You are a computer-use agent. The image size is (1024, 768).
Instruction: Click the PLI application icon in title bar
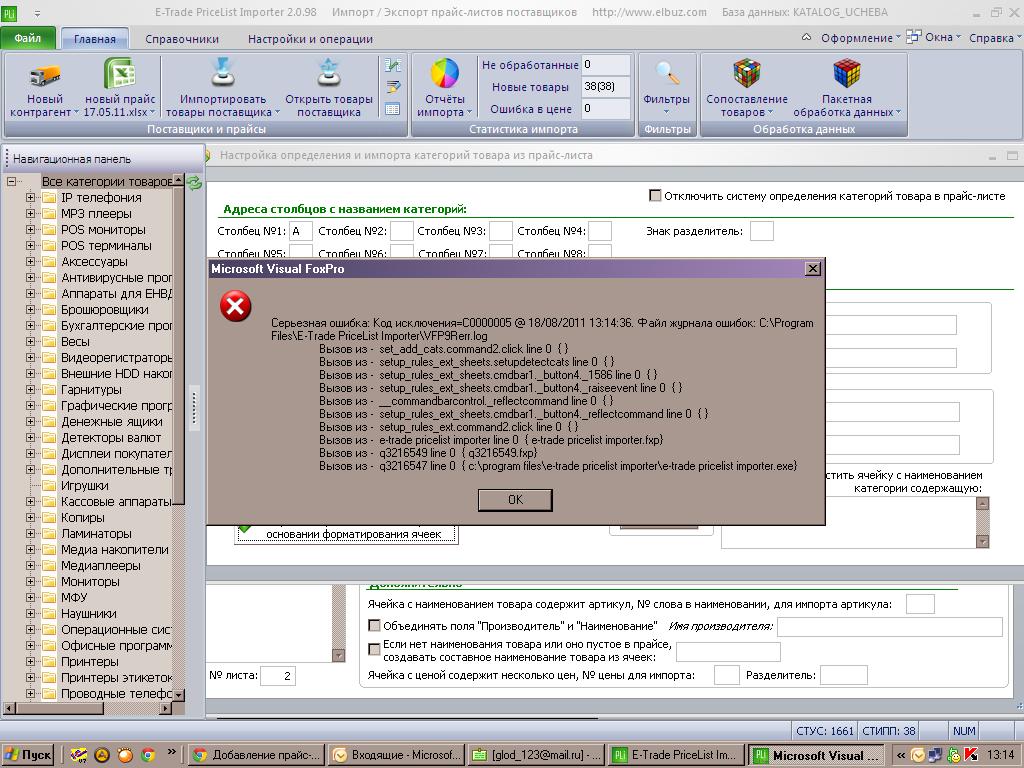[9, 12]
